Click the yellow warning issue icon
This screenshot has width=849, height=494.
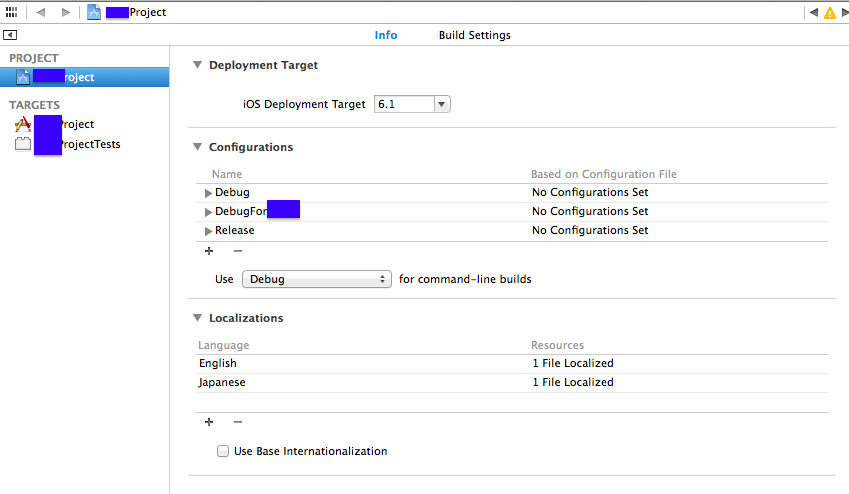tap(829, 12)
